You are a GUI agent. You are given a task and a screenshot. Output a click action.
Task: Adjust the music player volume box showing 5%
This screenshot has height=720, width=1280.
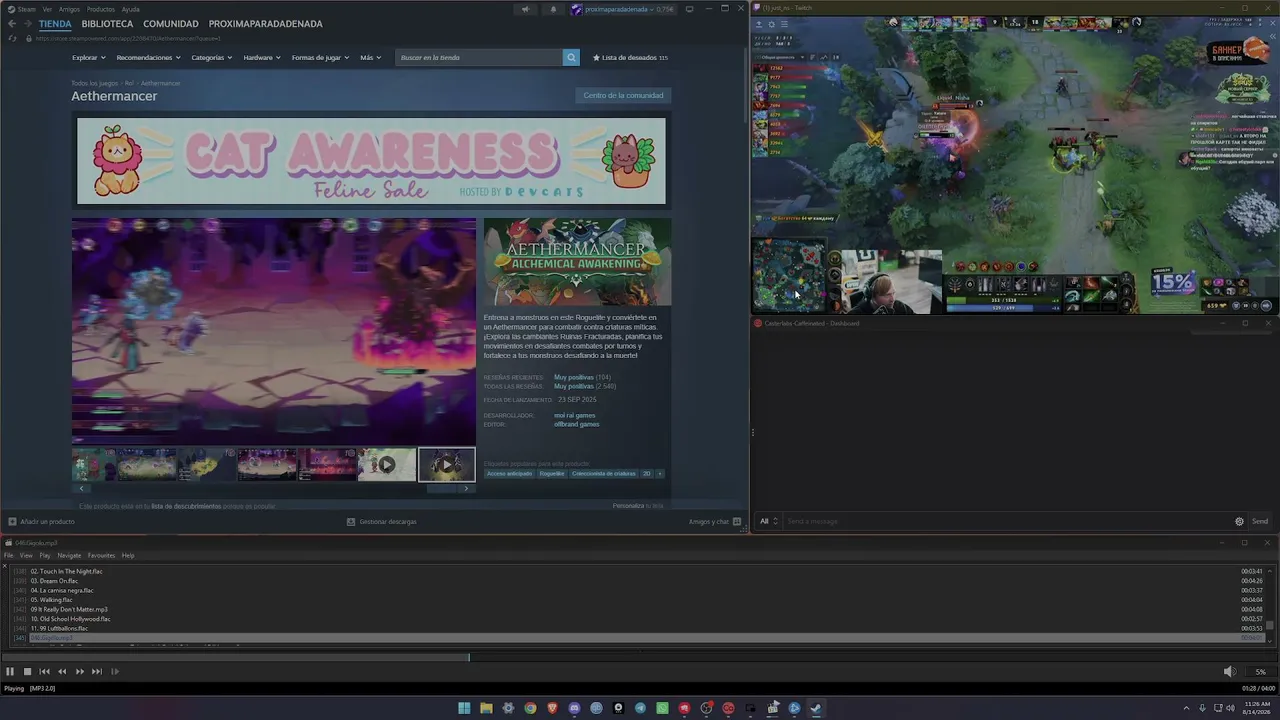(1260, 672)
